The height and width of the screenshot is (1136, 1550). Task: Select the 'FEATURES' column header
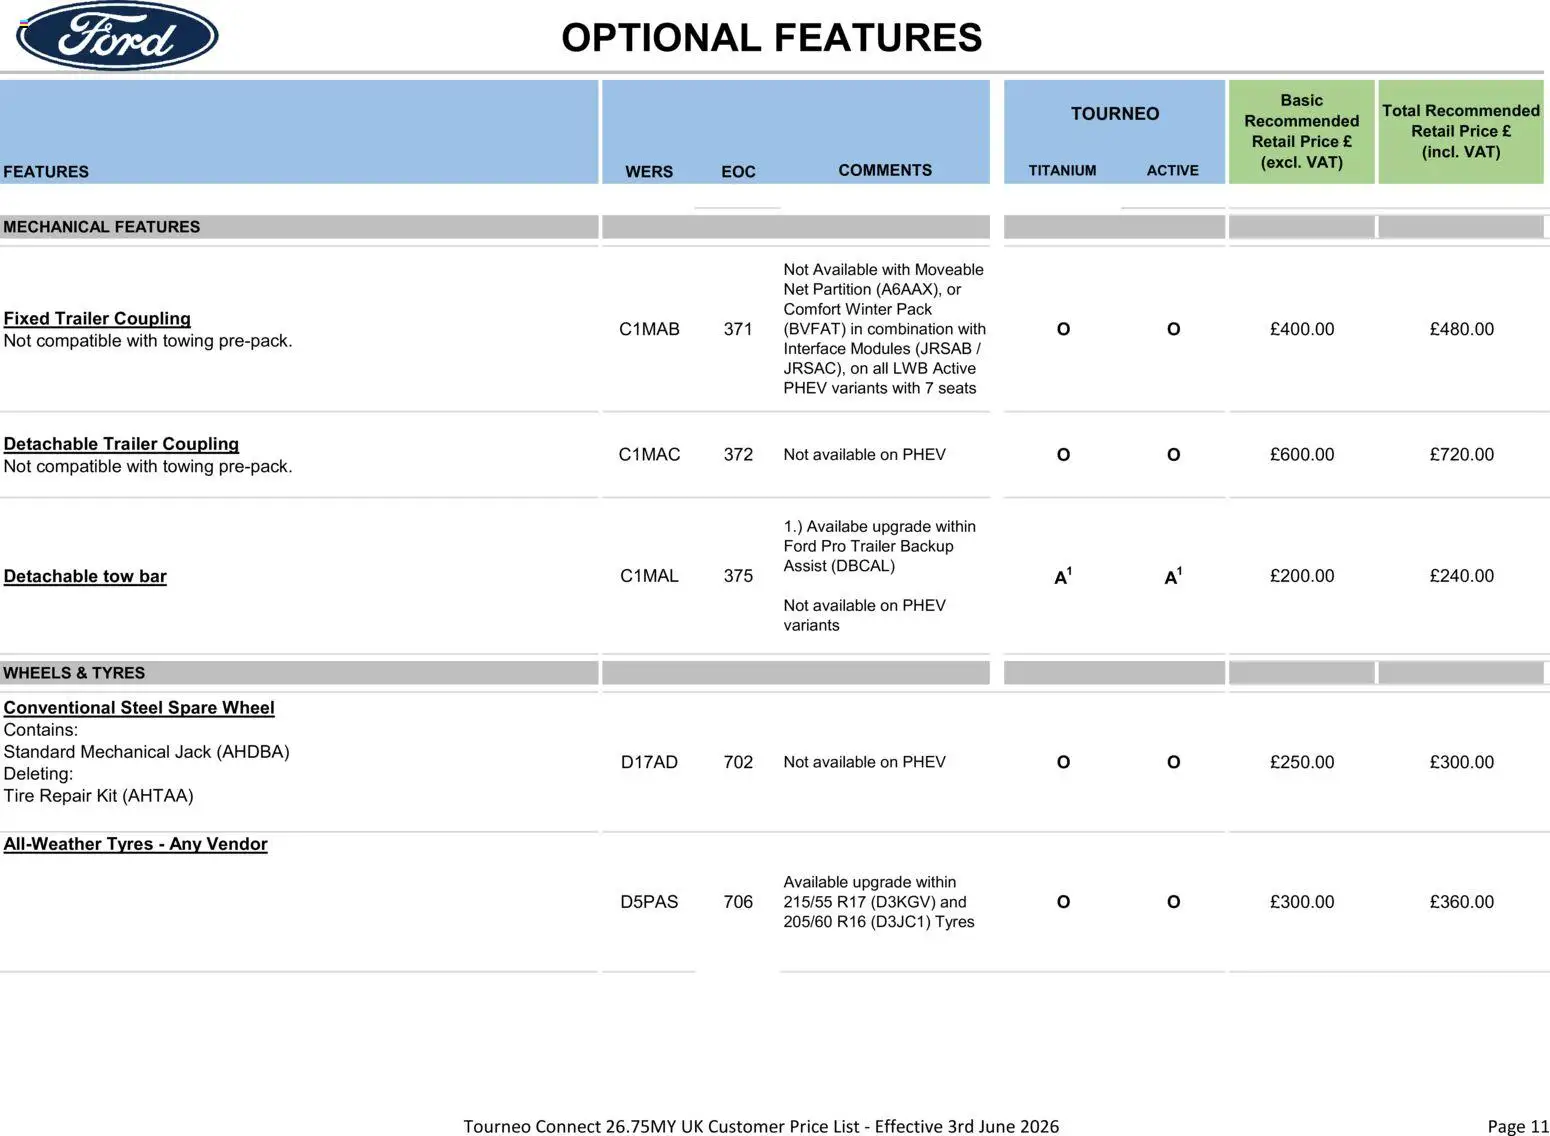click(x=46, y=171)
